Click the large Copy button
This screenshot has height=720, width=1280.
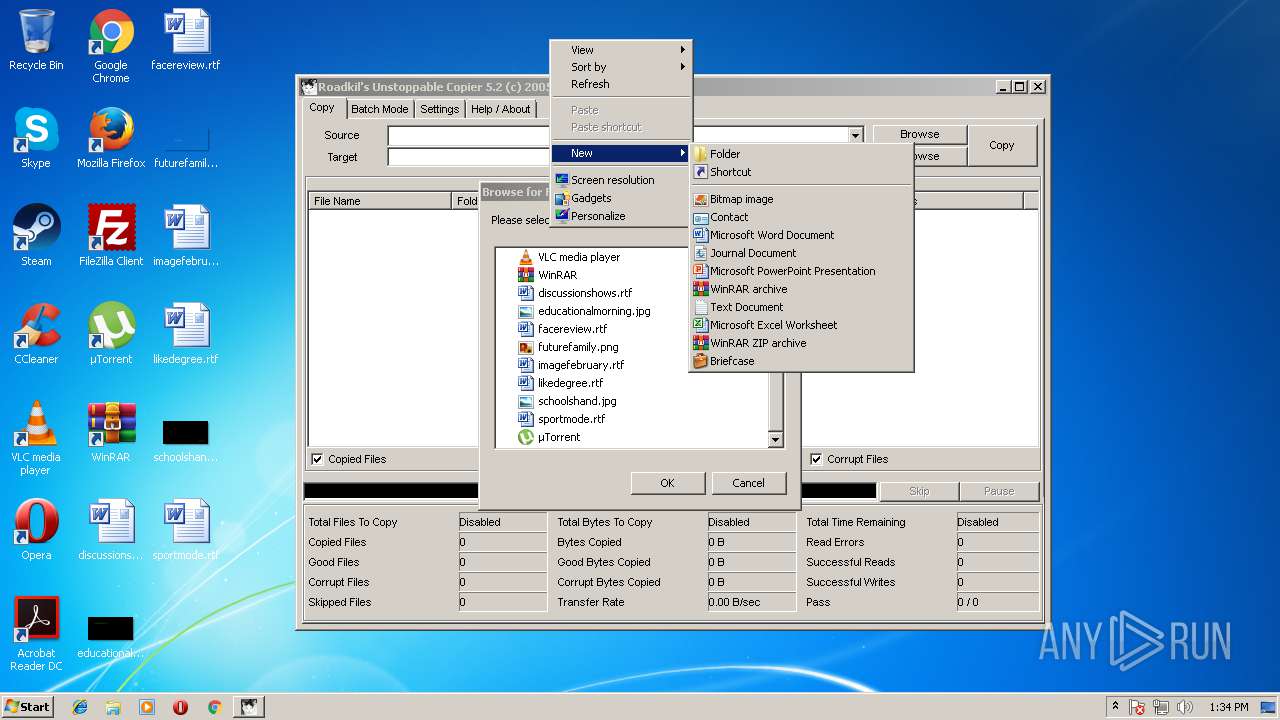(1002, 145)
